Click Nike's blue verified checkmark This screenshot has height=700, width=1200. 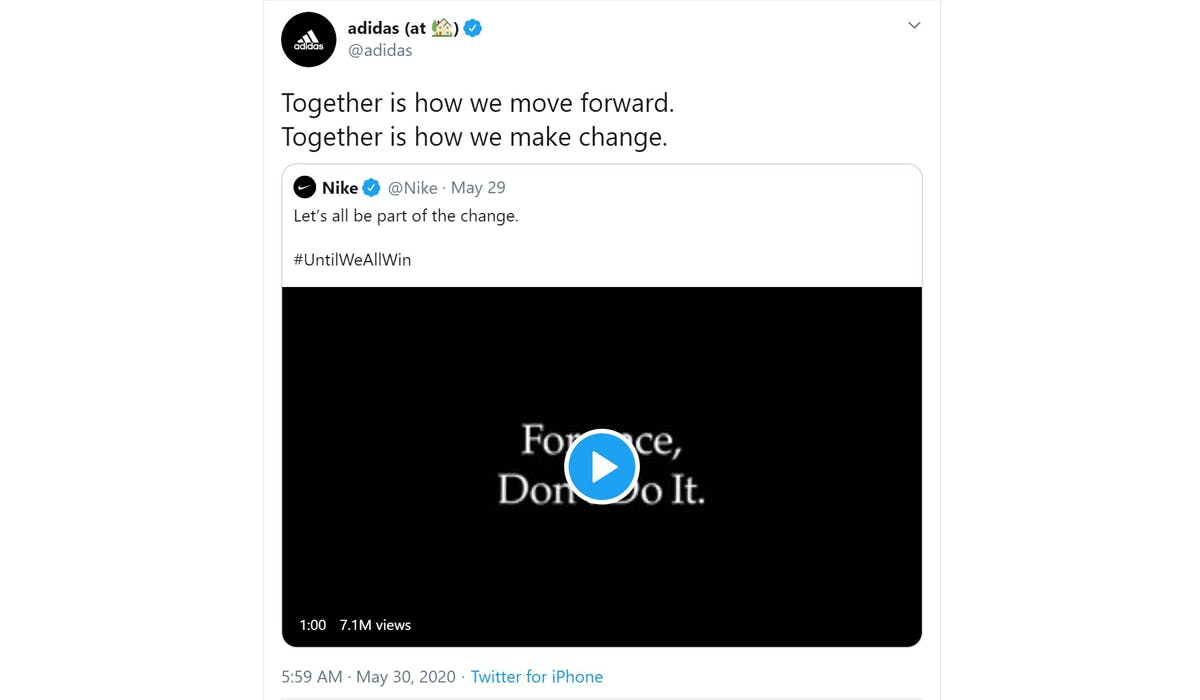point(371,187)
